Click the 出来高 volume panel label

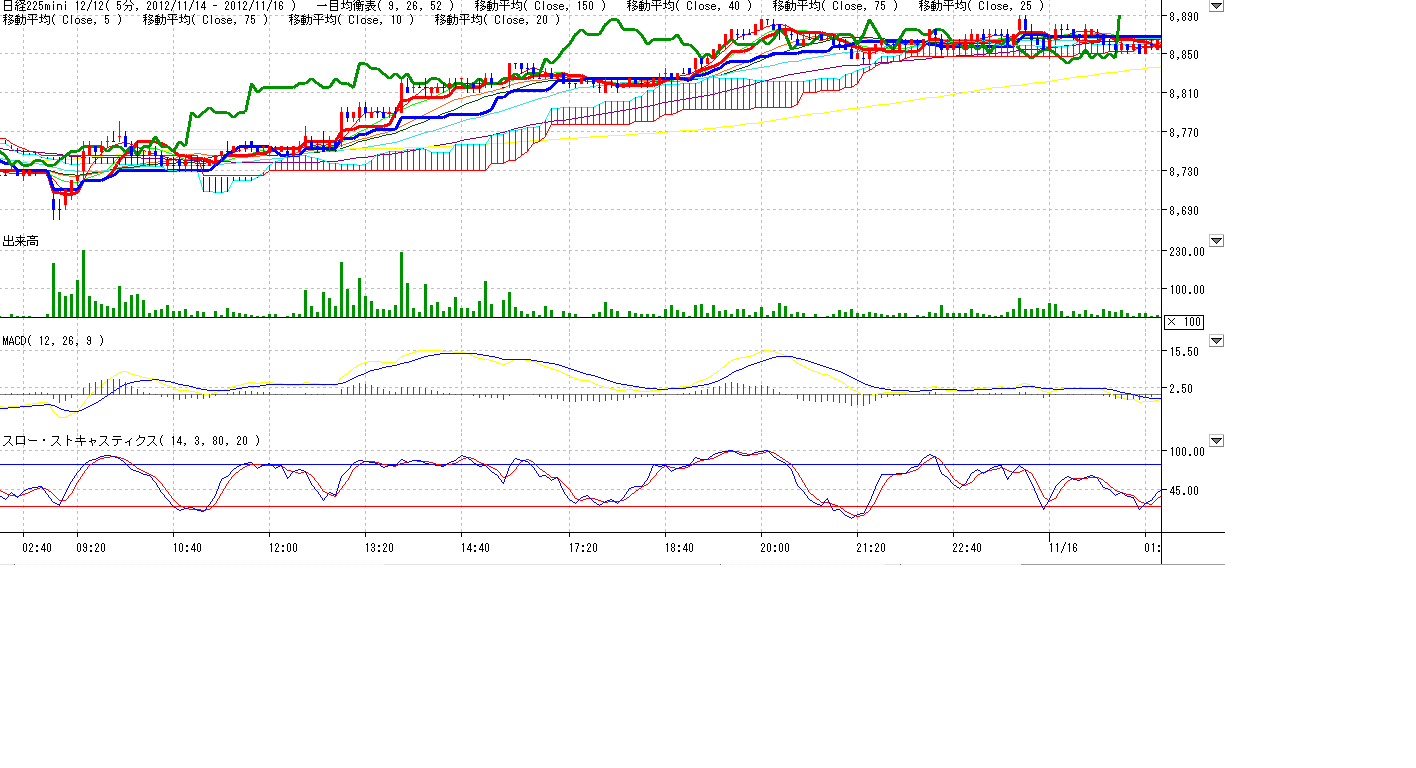pyautogui.click(x=21, y=241)
